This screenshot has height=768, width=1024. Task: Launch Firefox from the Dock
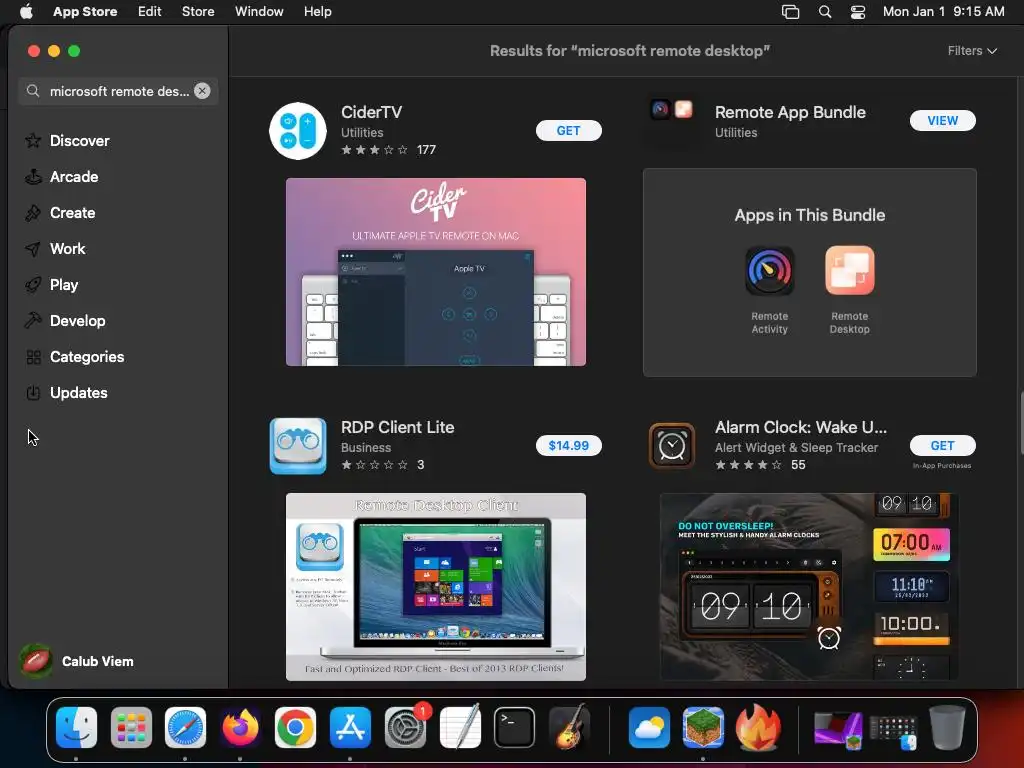240,727
